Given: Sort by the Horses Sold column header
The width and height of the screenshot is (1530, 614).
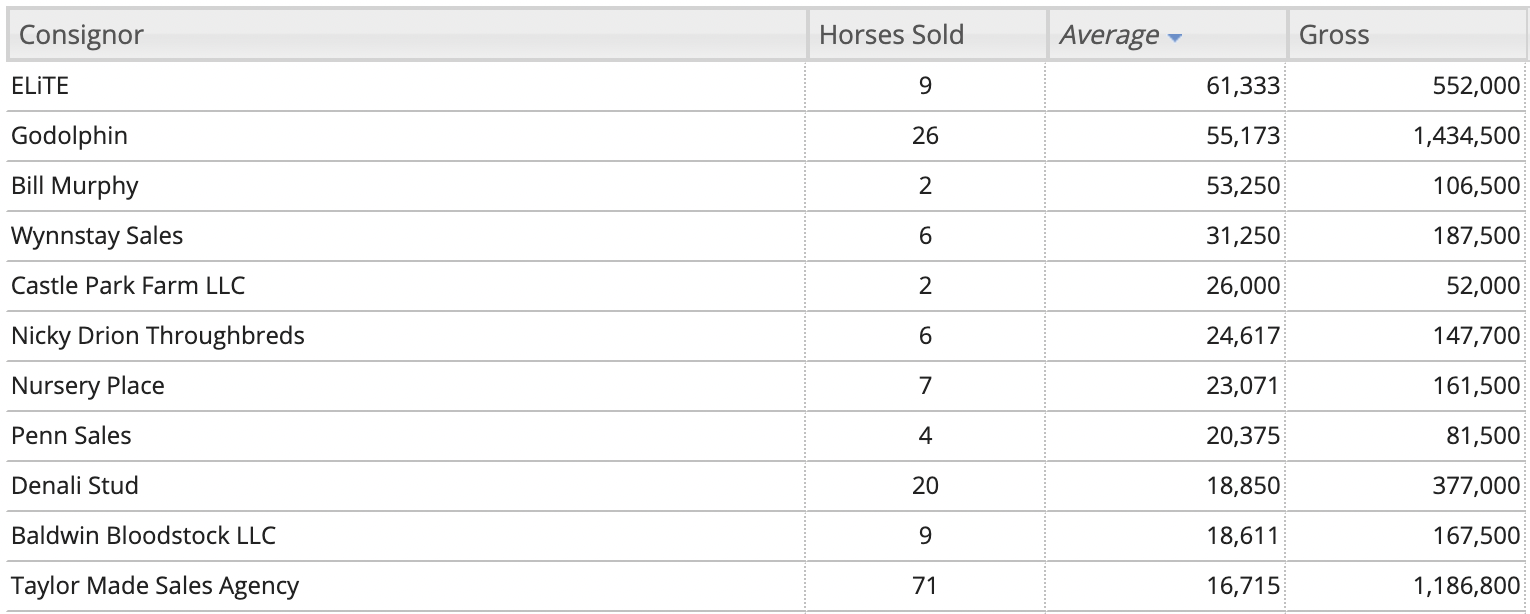Looking at the screenshot, I should tap(927, 35).
